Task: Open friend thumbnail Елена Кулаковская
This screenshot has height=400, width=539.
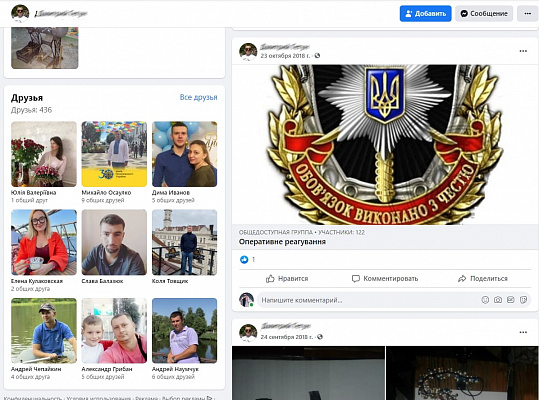Action: click(44, 242)
